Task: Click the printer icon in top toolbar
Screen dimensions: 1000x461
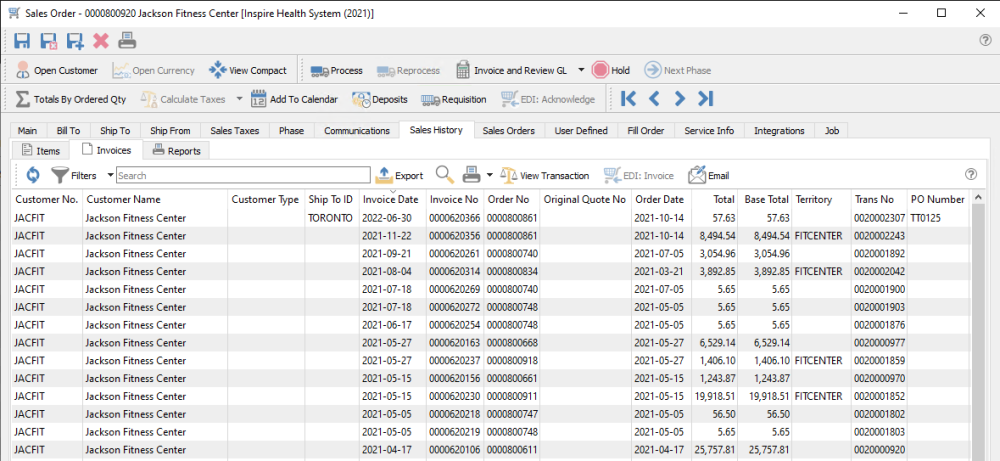Action: (x=127, y=41)
